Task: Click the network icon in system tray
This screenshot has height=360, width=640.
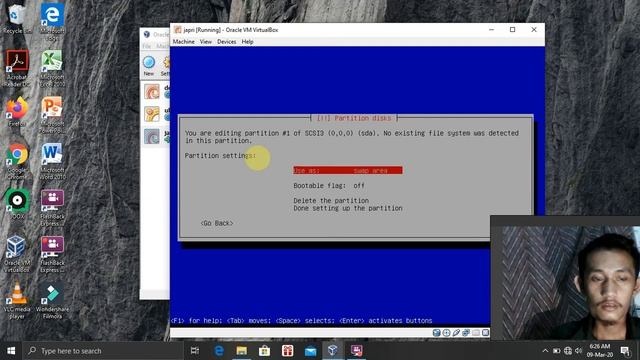Action: (x=568, y=351)
